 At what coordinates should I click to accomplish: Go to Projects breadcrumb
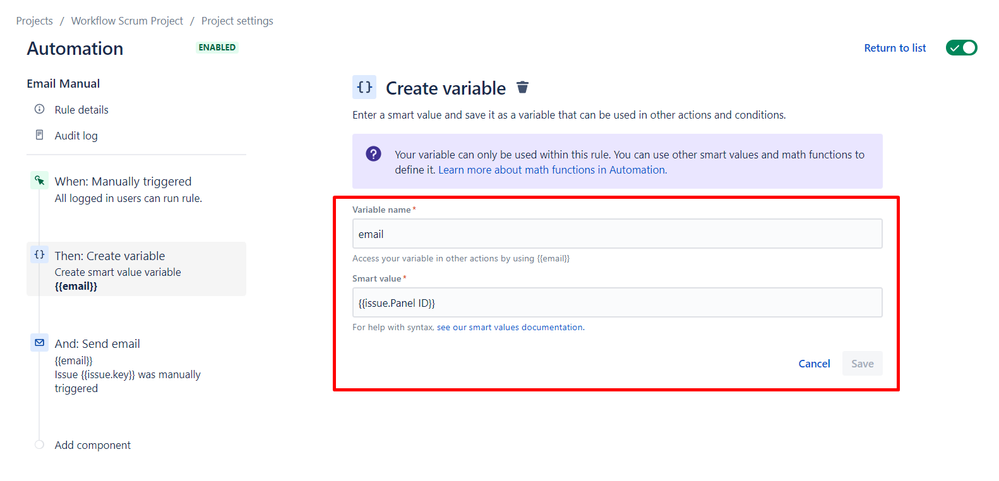(x=34, y=21)
